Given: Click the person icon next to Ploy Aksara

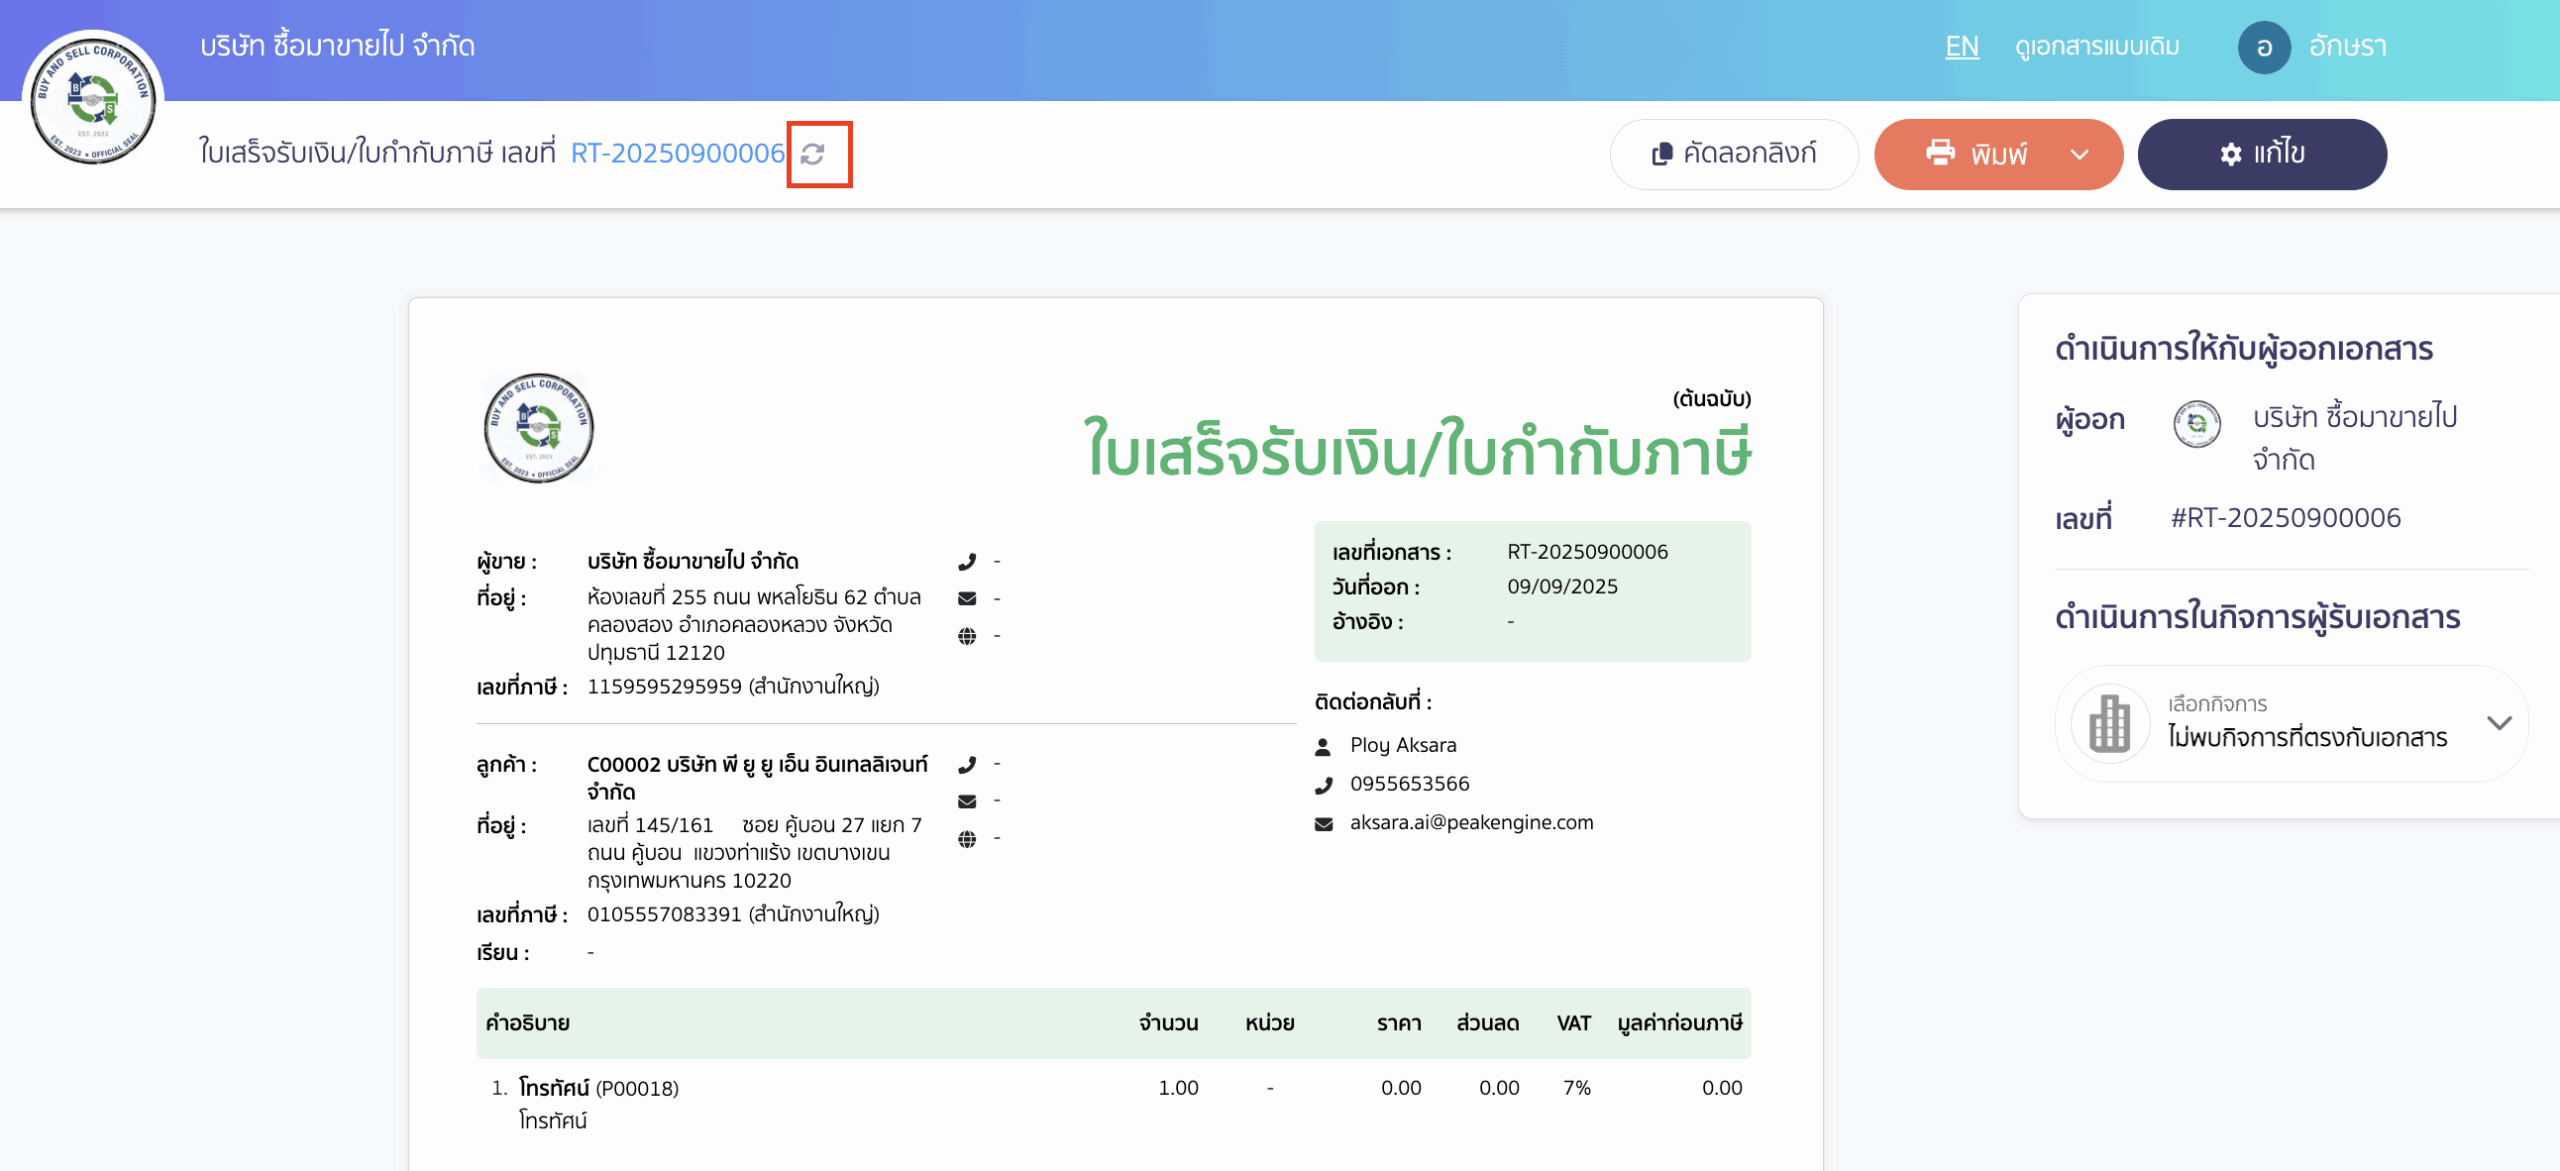Looking at the screenshot, I should [1322, 744].
